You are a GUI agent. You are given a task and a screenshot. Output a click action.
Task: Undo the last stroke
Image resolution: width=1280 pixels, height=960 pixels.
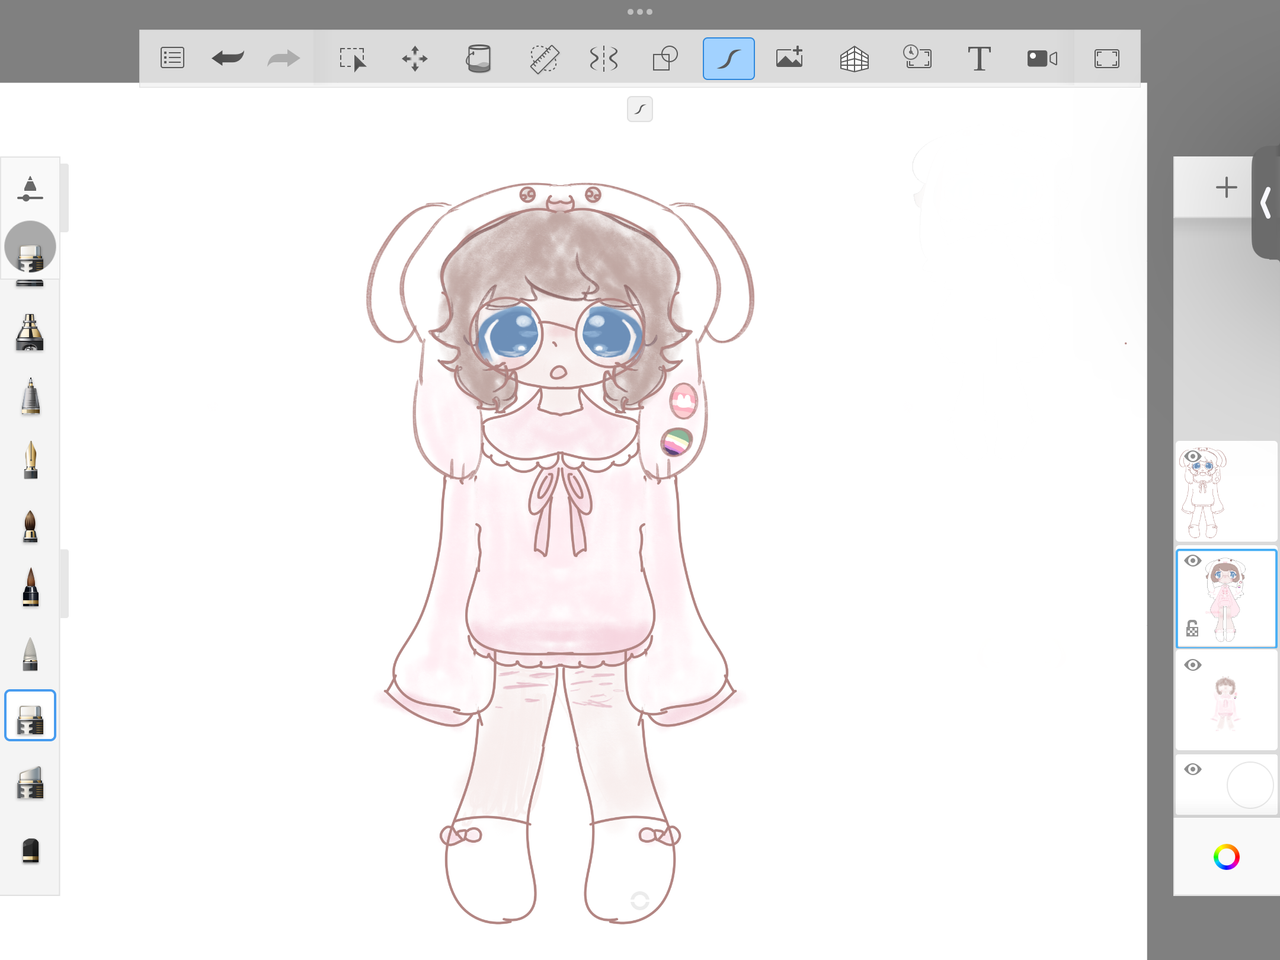228,59
